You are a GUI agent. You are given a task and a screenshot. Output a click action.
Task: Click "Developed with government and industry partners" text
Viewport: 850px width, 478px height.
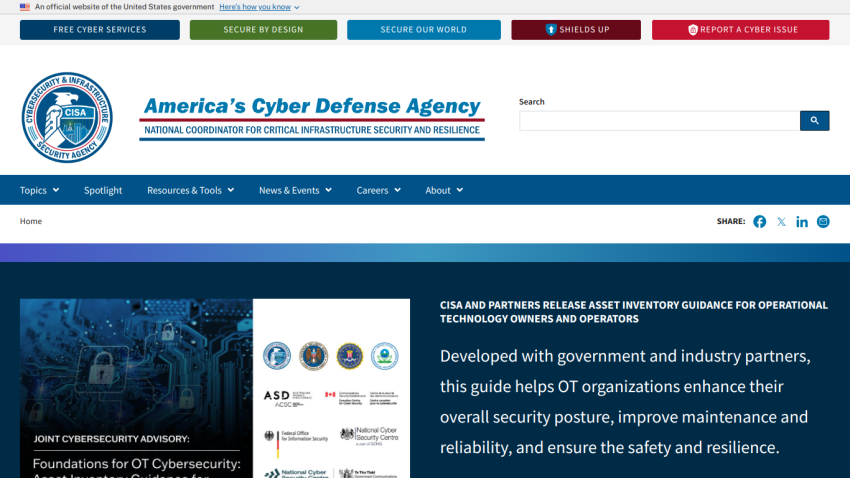[625, 356]
